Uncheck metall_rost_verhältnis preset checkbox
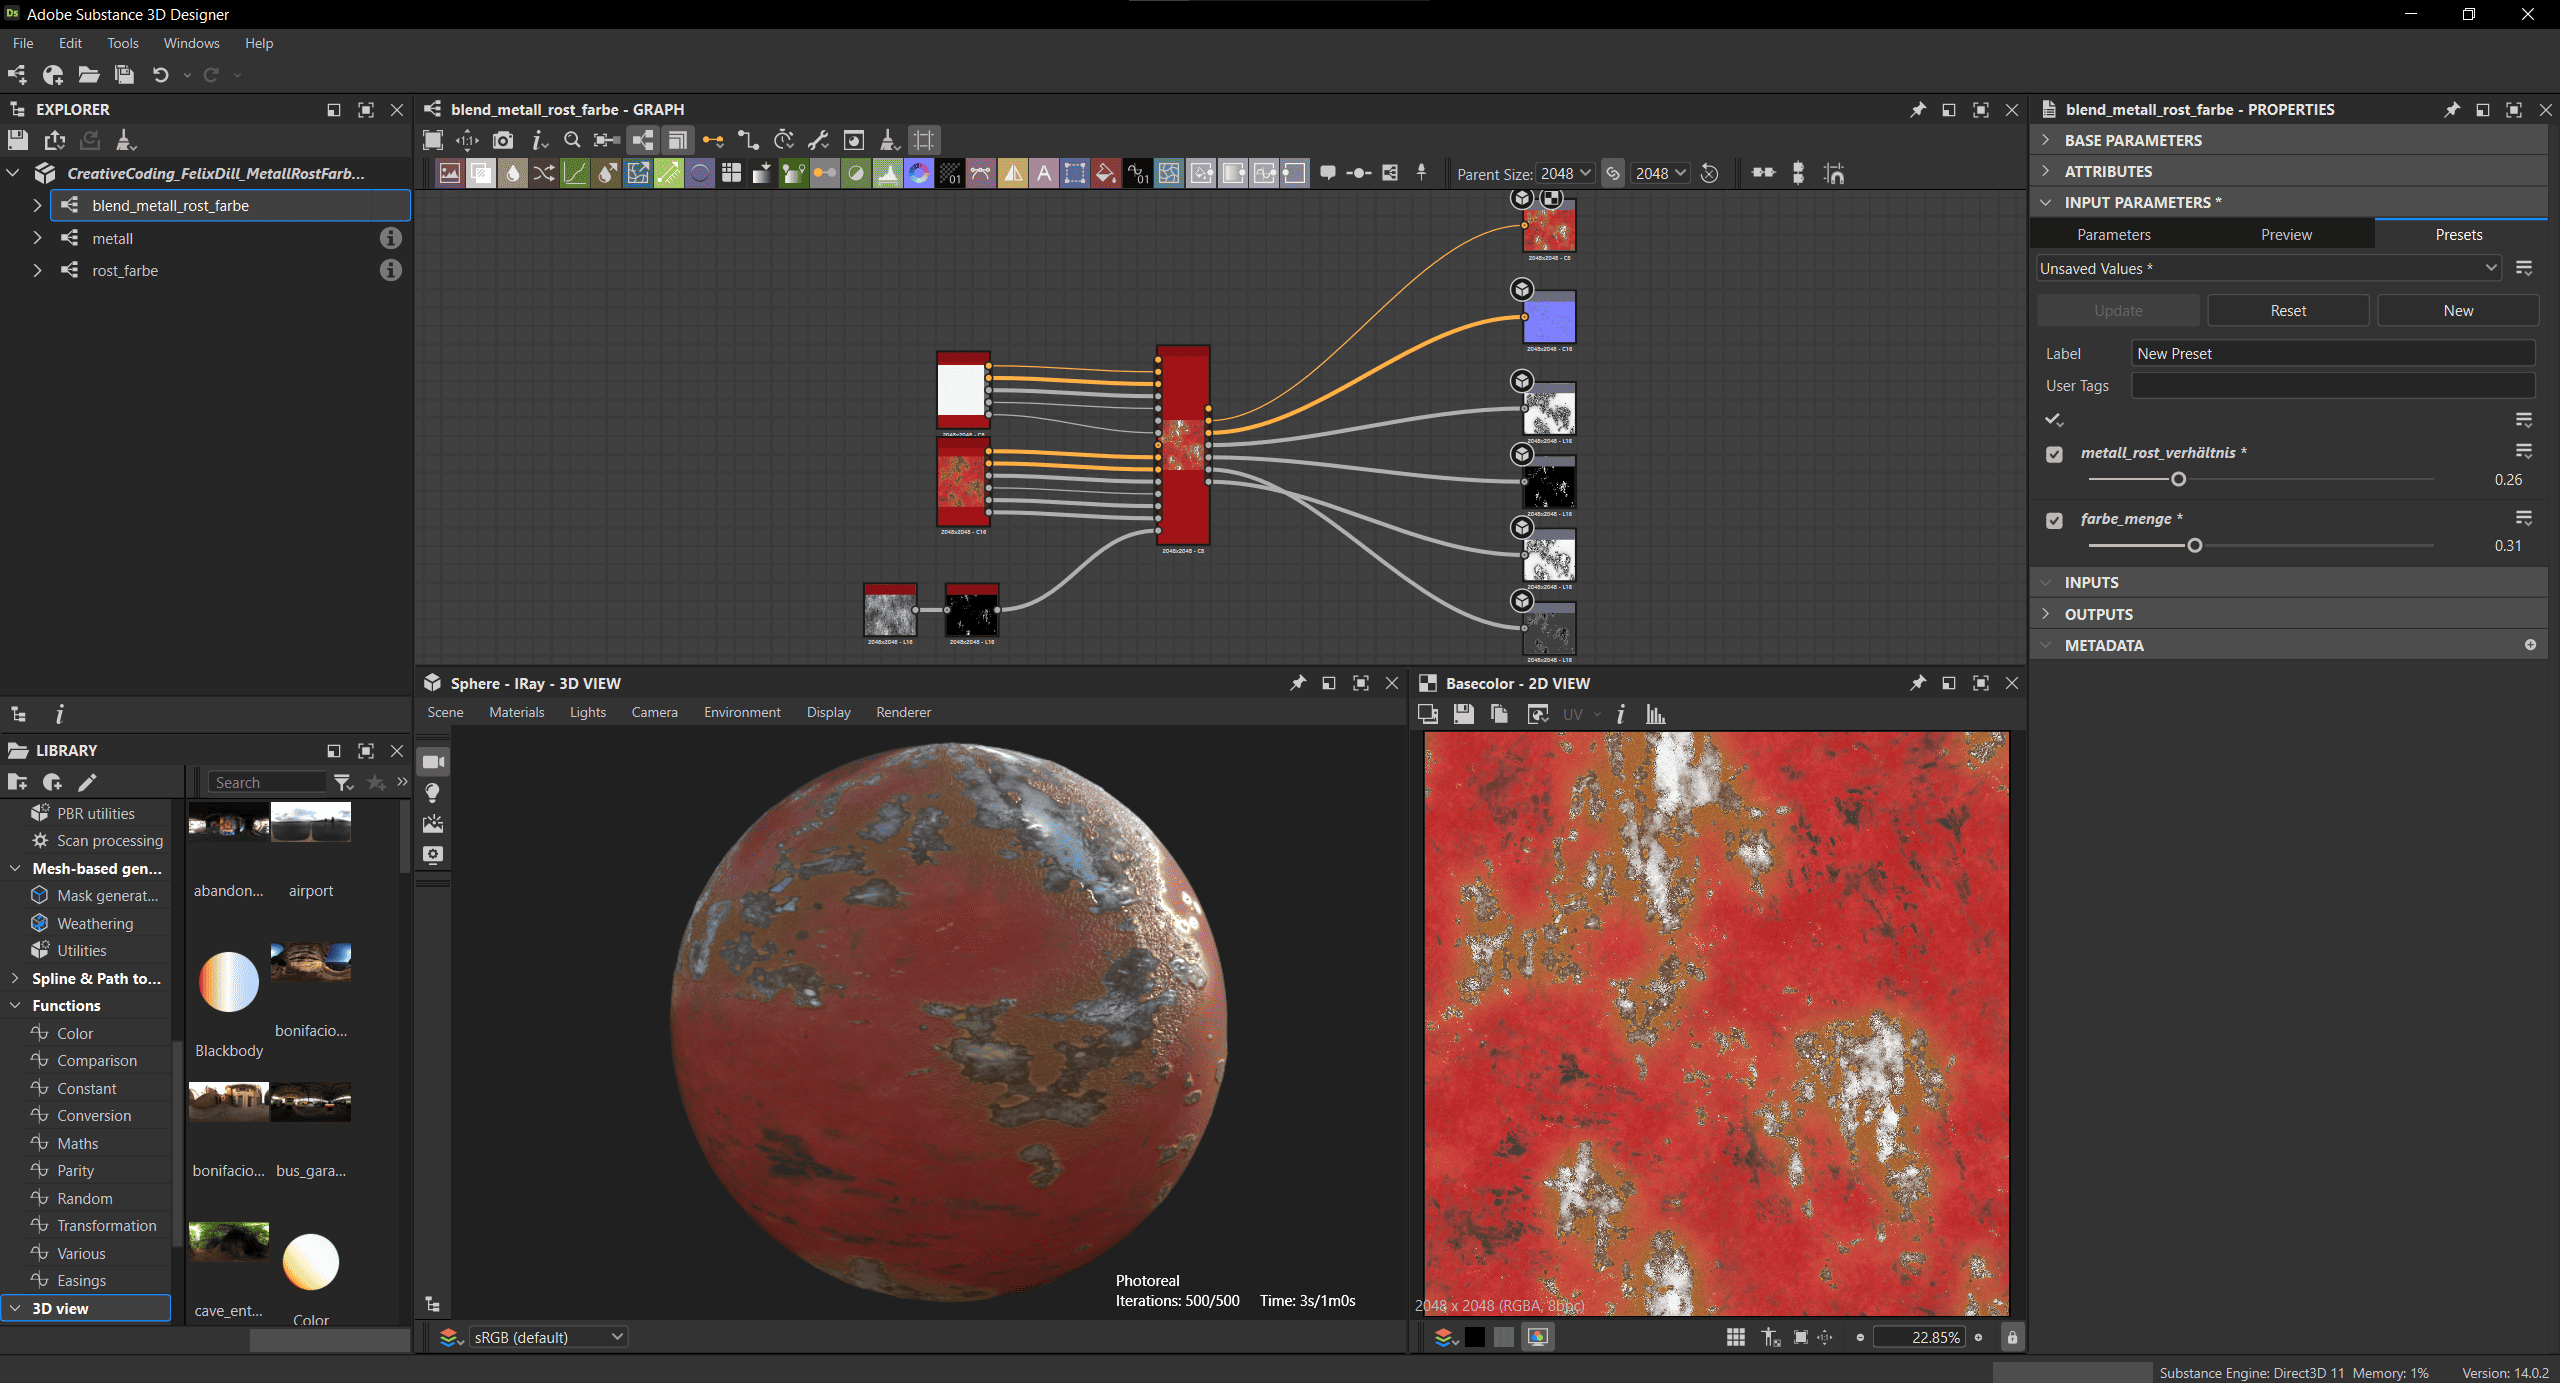Viewport: 2560px width, 1383px height. pos(2054,454)
